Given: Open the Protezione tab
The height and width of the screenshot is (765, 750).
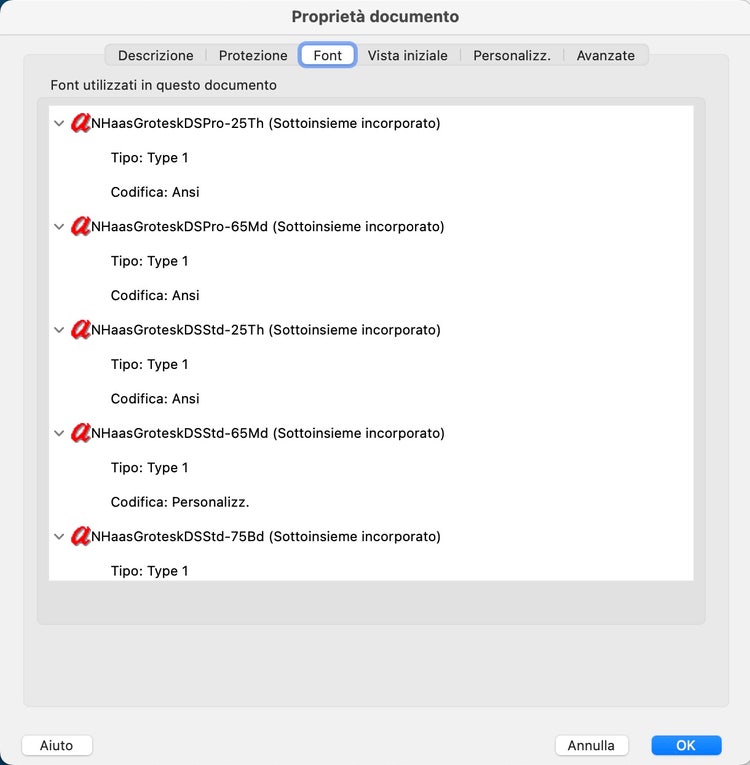Looking at the screenshot, I should pyautogui.click(x=253, y=56).
